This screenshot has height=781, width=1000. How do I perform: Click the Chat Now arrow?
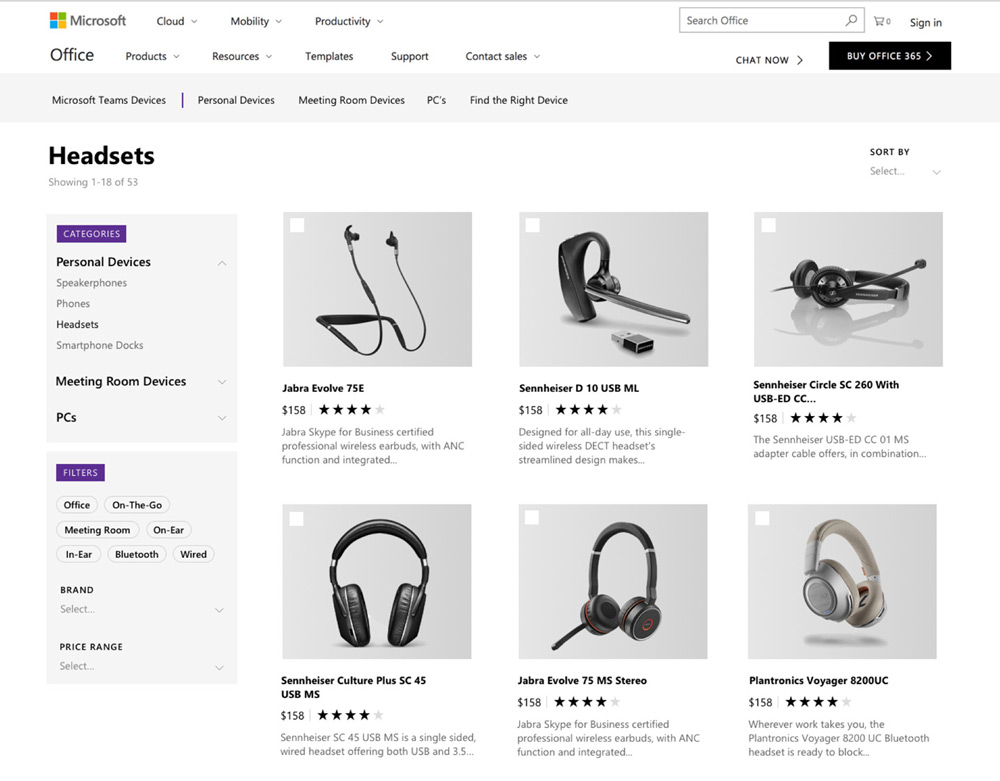click(800, 60)
